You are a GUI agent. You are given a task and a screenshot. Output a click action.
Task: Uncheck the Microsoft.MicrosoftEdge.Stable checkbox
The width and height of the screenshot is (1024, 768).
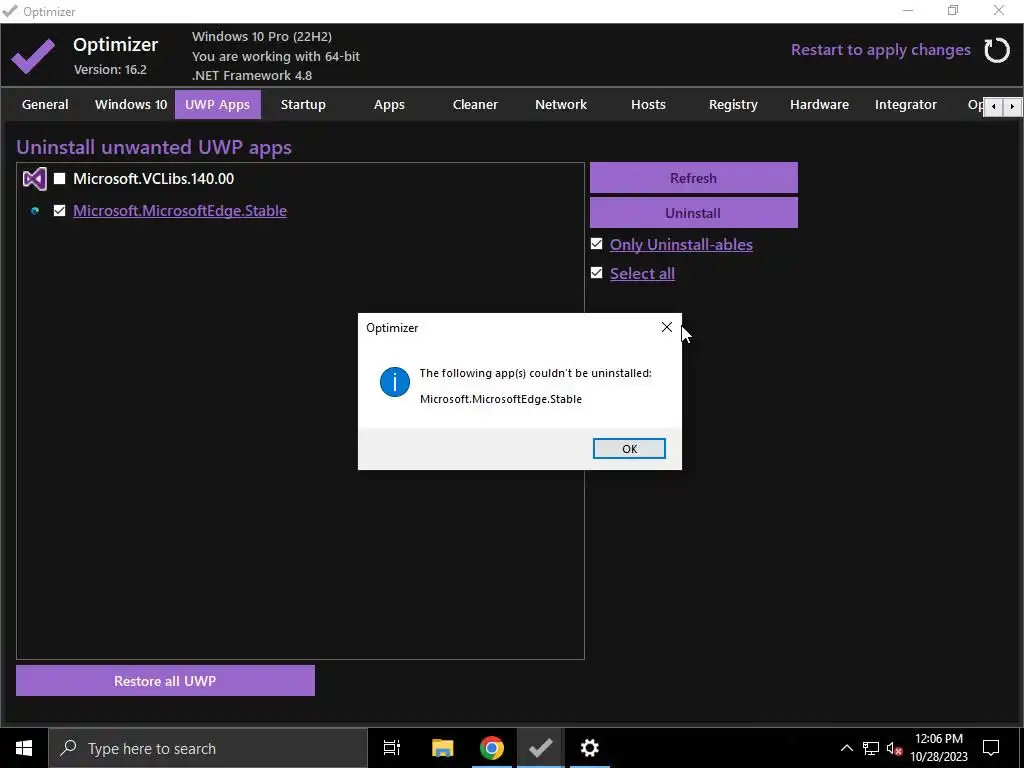pos(59,210)
